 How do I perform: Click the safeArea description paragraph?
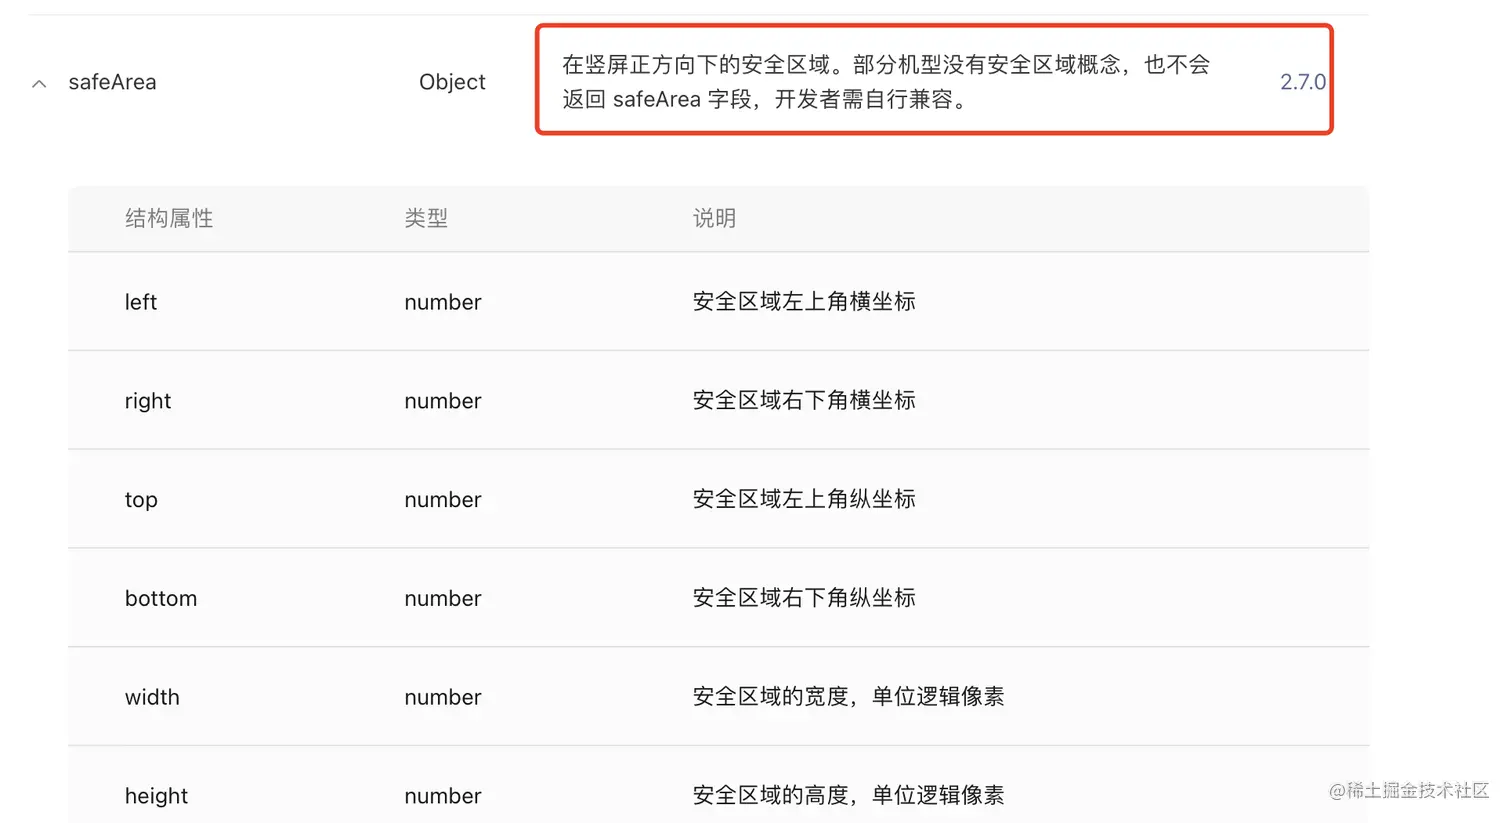886,82
